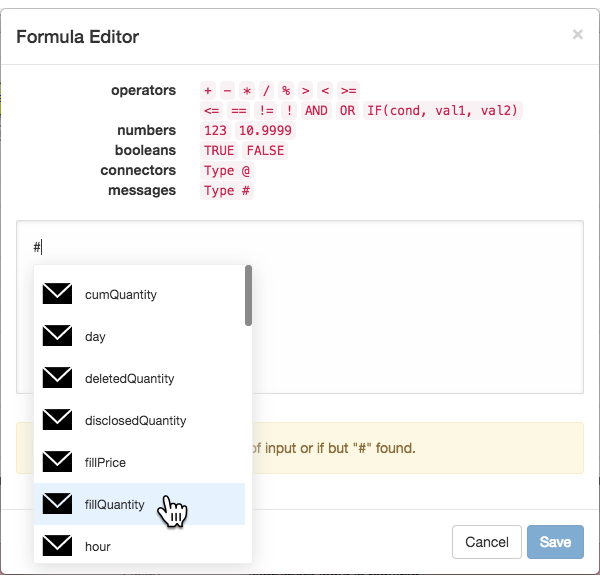Screen dimensions: 600x581
Task: Choose cumQuantity in the autocomplete dropdown
Action: (139, 294)
